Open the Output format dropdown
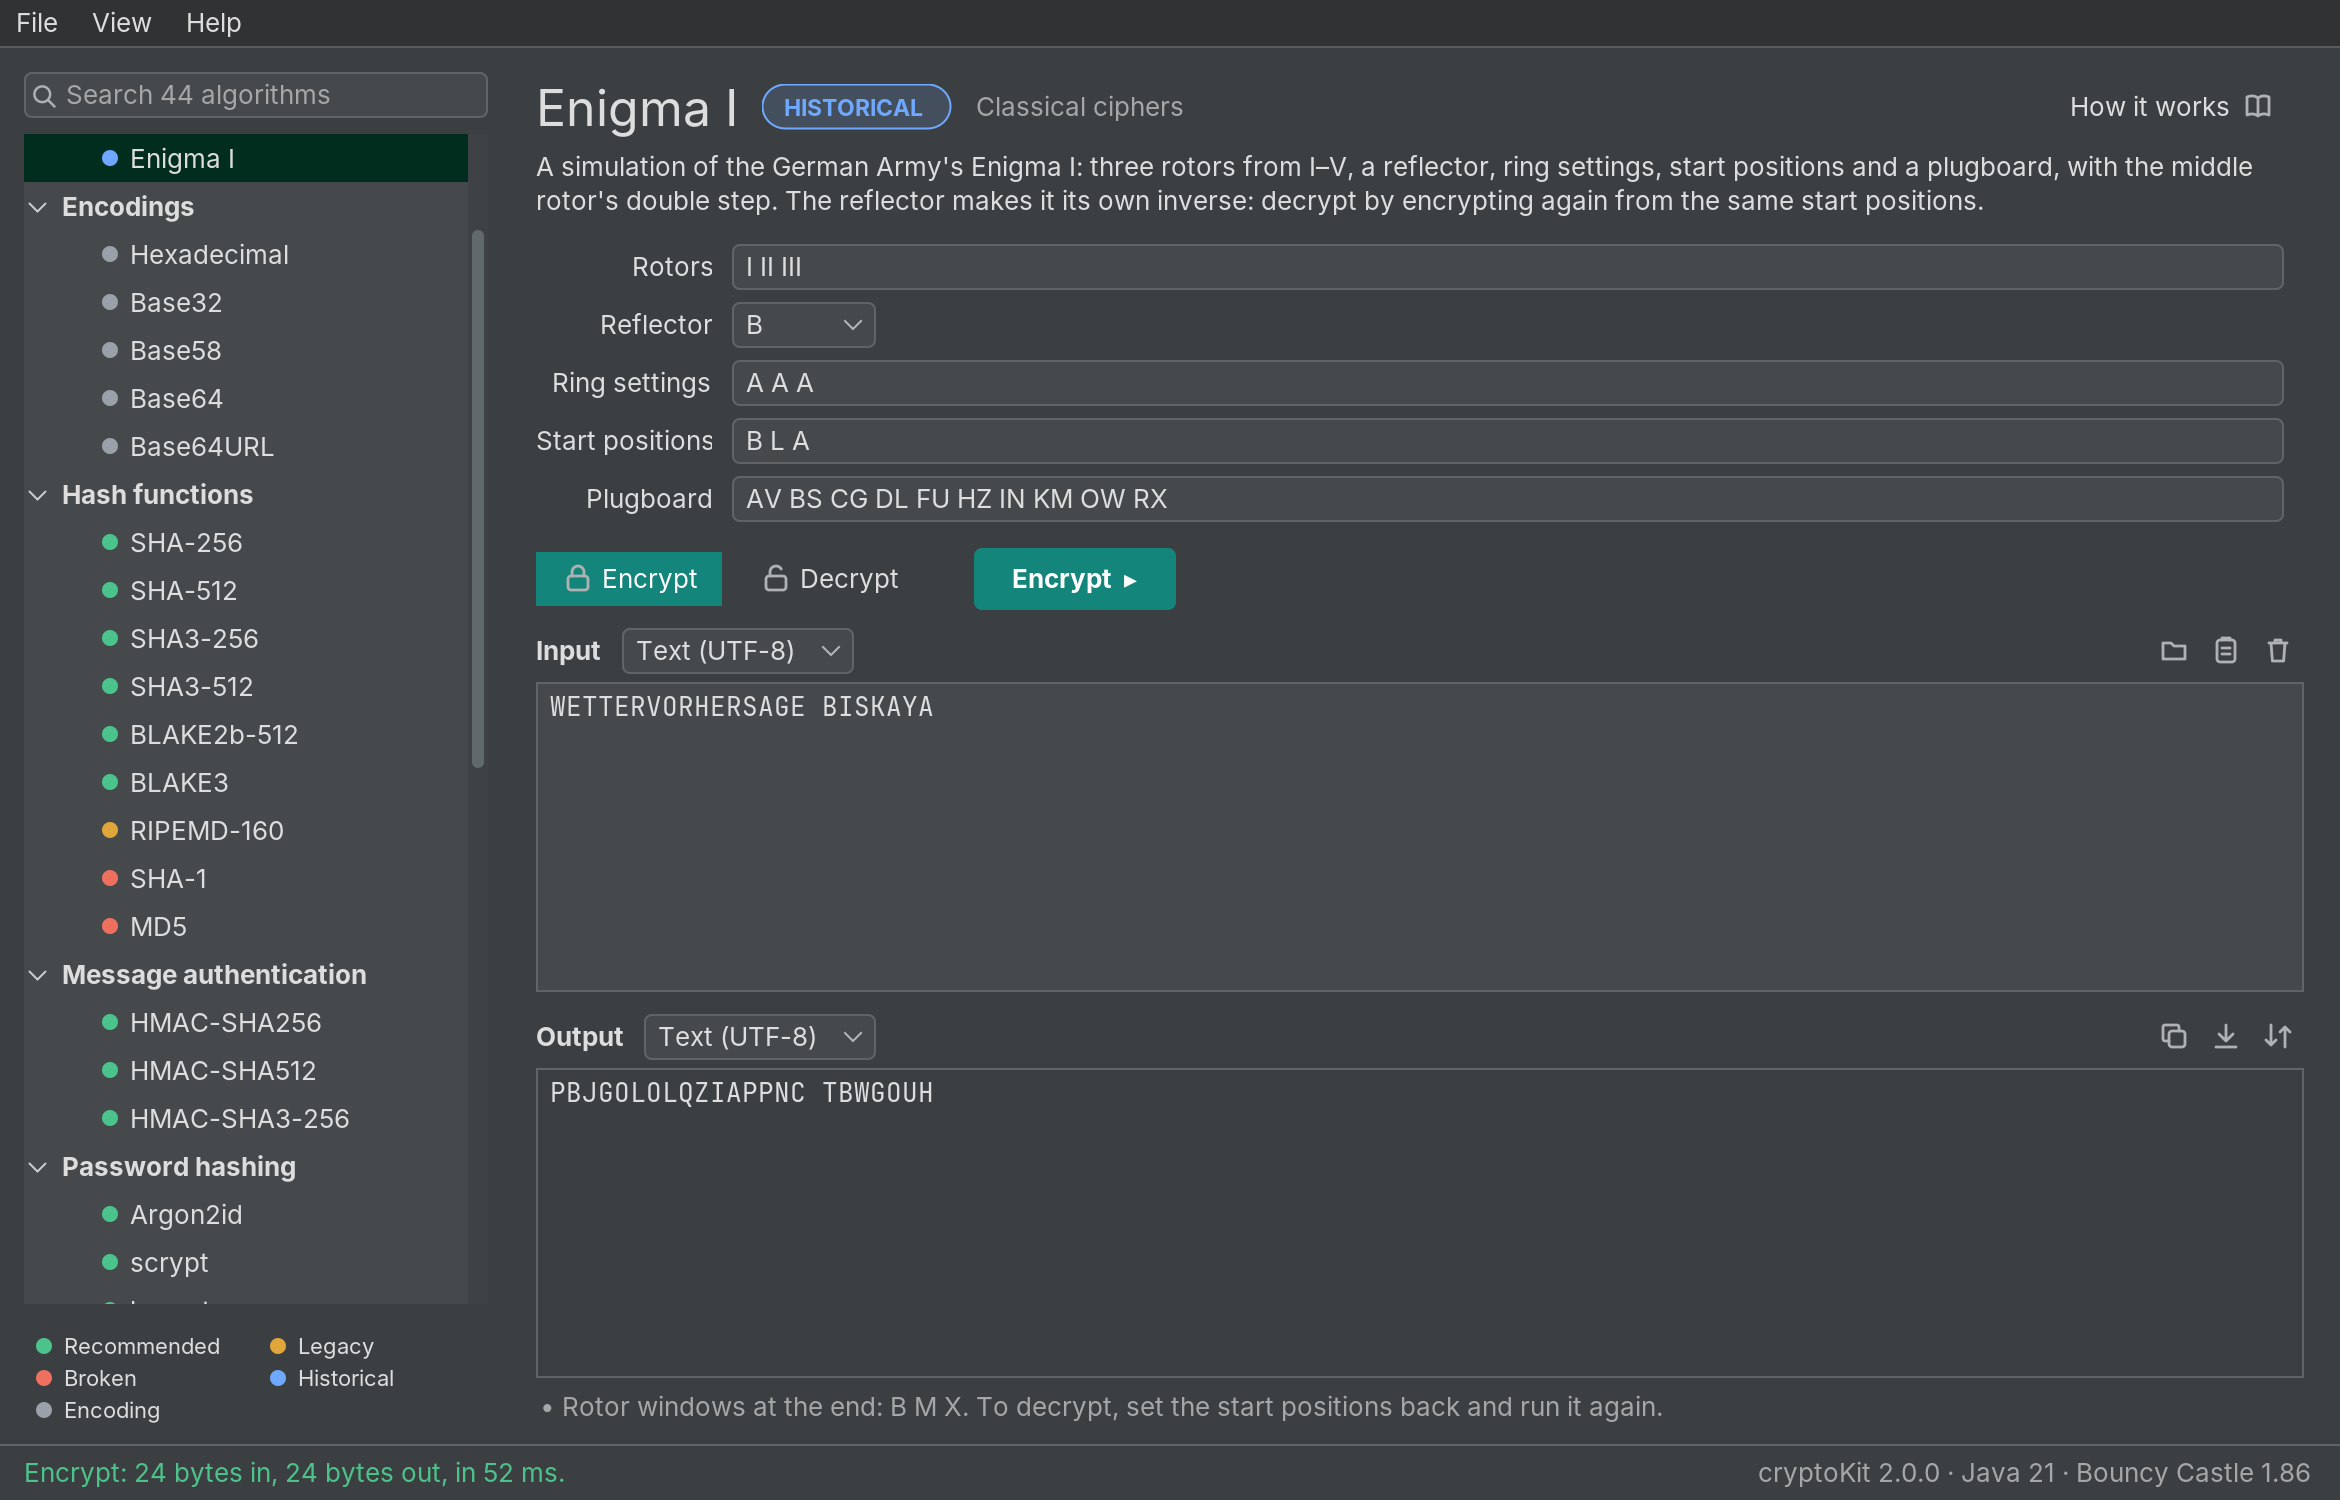 click(x=759, y=1037)
